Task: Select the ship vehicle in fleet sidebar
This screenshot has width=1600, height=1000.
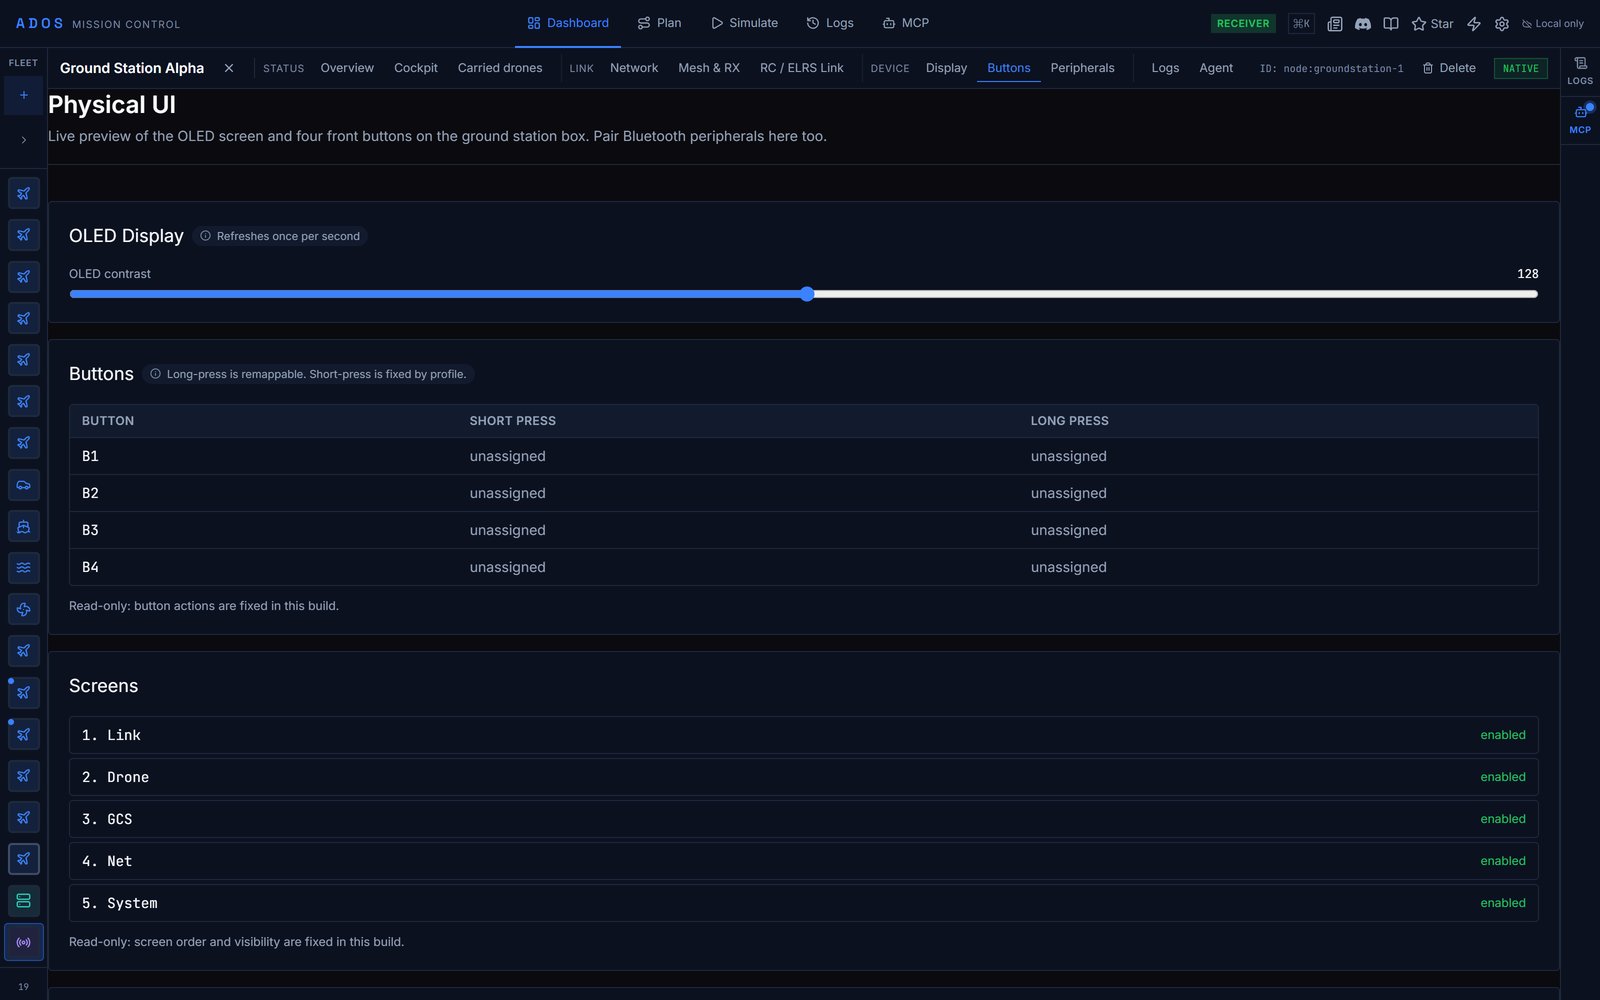Action: point(24,527)
